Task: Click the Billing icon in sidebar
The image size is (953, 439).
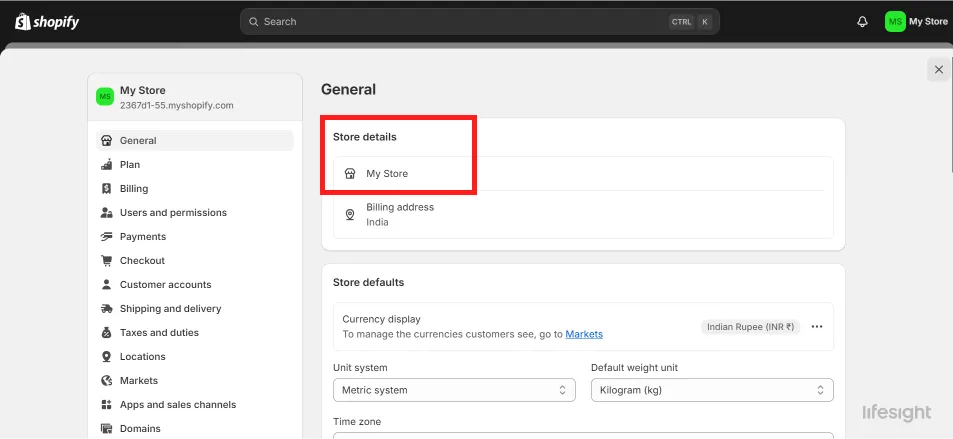Action: (106, 188)
